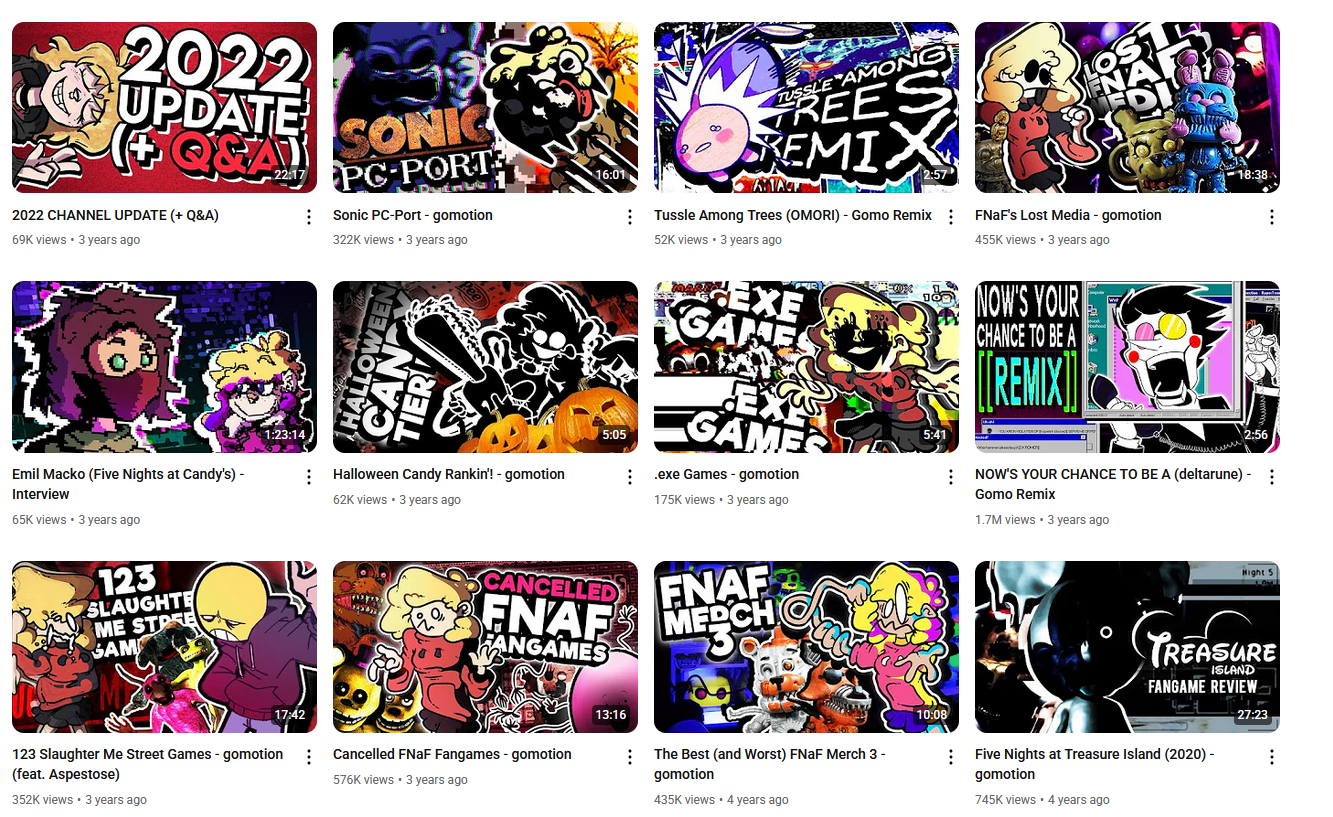The width and height of the screenshot is (1333, 817).
Task: Open three-dot menu for Treasure Island video
Action: [x=1272, y=757]
